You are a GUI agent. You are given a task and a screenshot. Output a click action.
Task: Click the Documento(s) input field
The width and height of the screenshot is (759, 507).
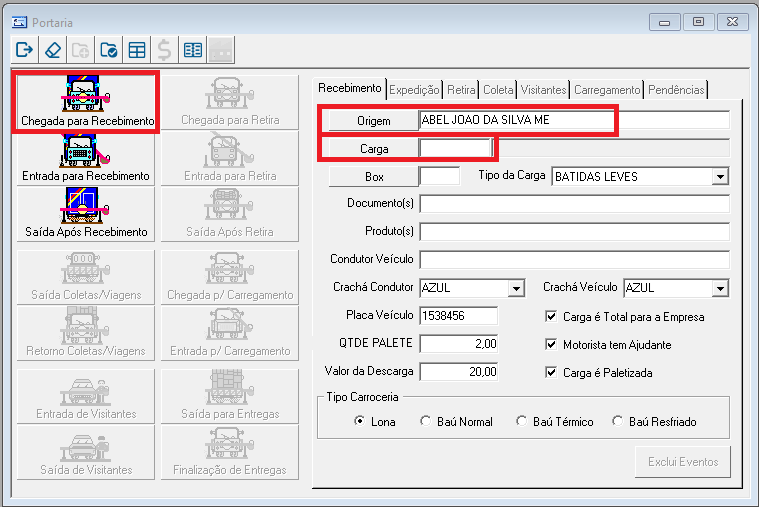click(x=575, y=204)
